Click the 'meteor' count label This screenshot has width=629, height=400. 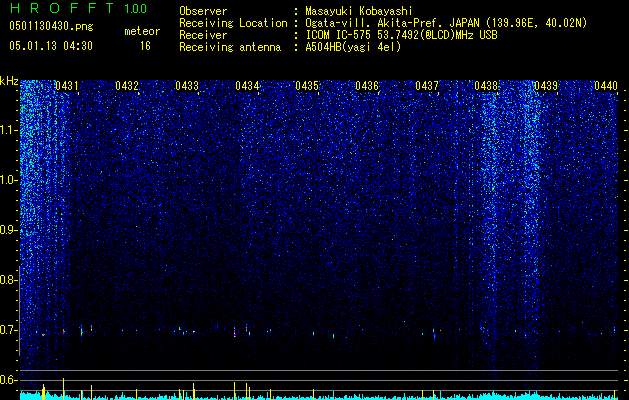point(142,31)
